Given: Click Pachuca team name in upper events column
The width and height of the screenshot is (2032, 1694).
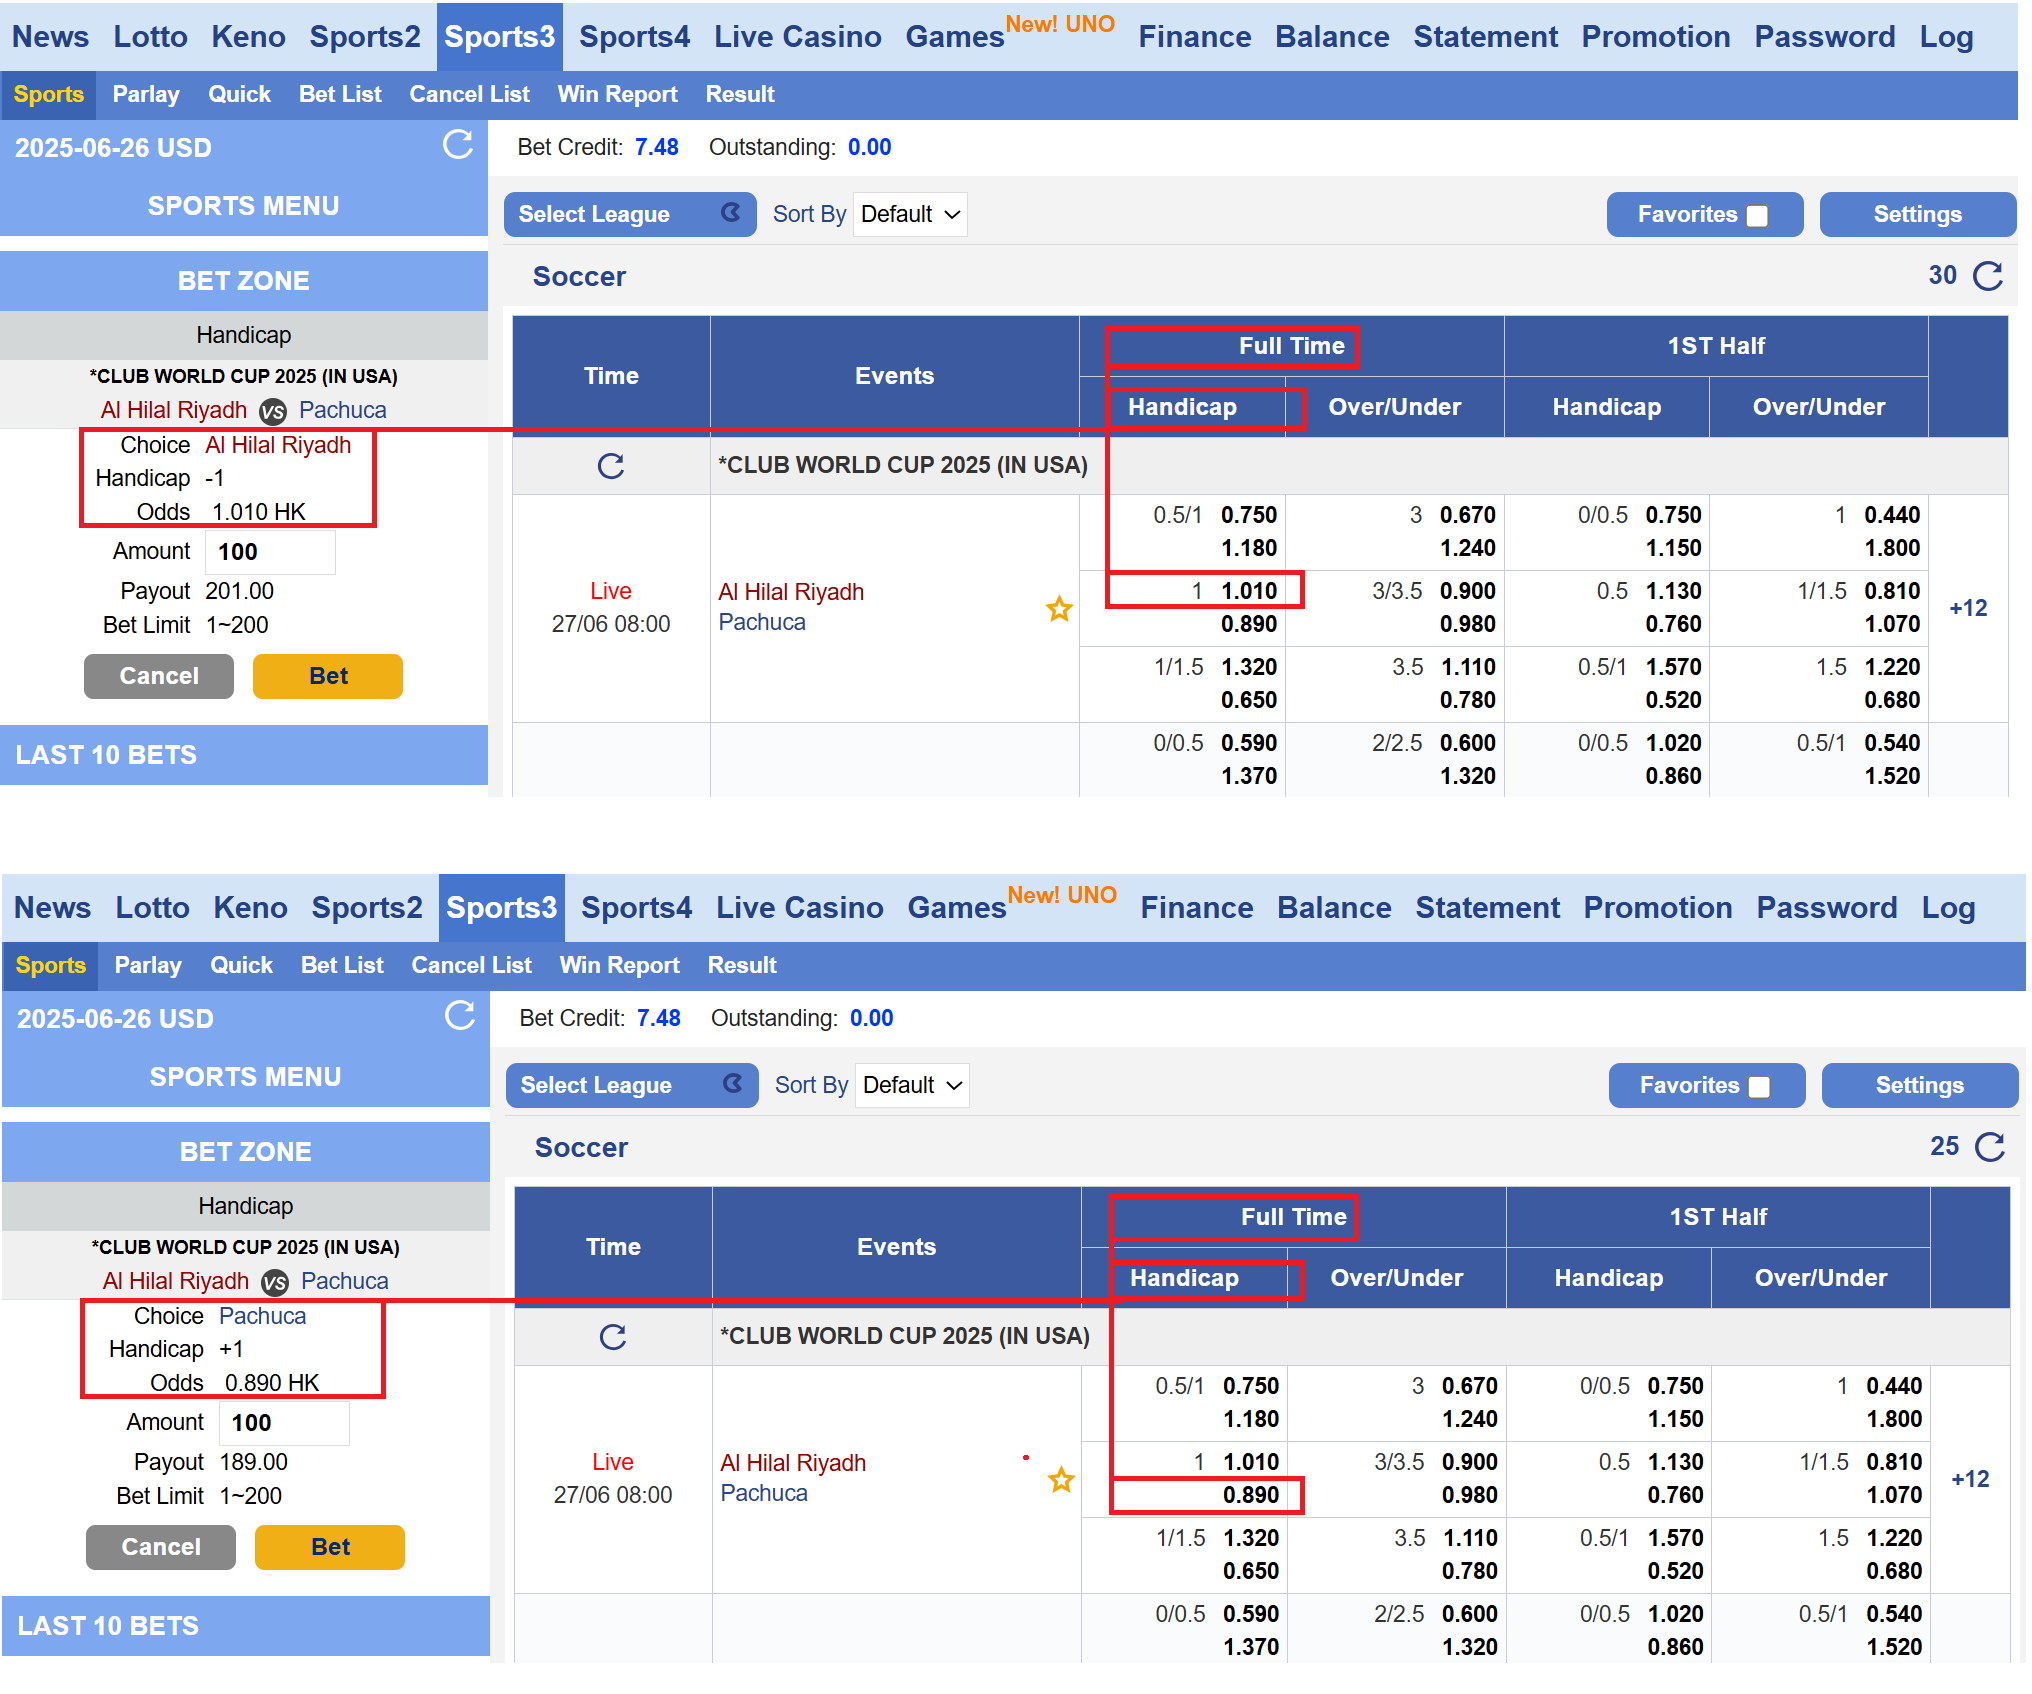Looking at the screenshot, I should click(x=762, y=622).
